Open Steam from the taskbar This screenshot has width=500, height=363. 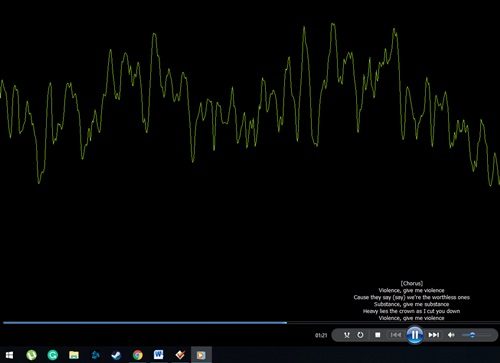(x=116, y=355)
